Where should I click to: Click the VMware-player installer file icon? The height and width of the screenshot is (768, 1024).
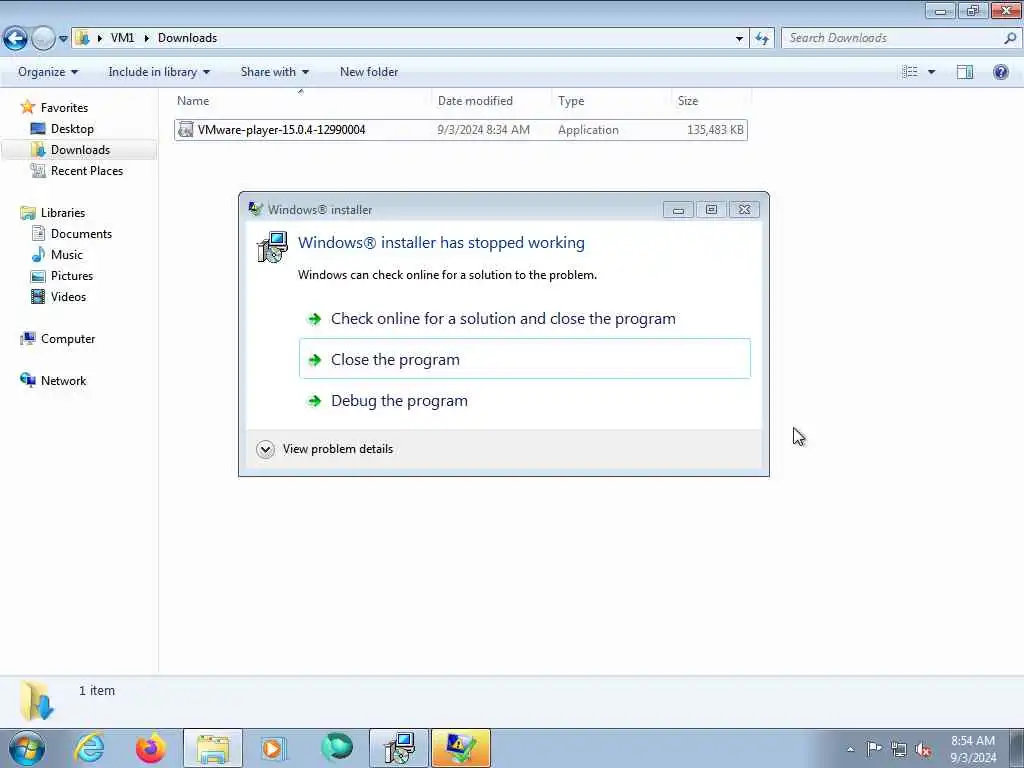tap(186, 129)
